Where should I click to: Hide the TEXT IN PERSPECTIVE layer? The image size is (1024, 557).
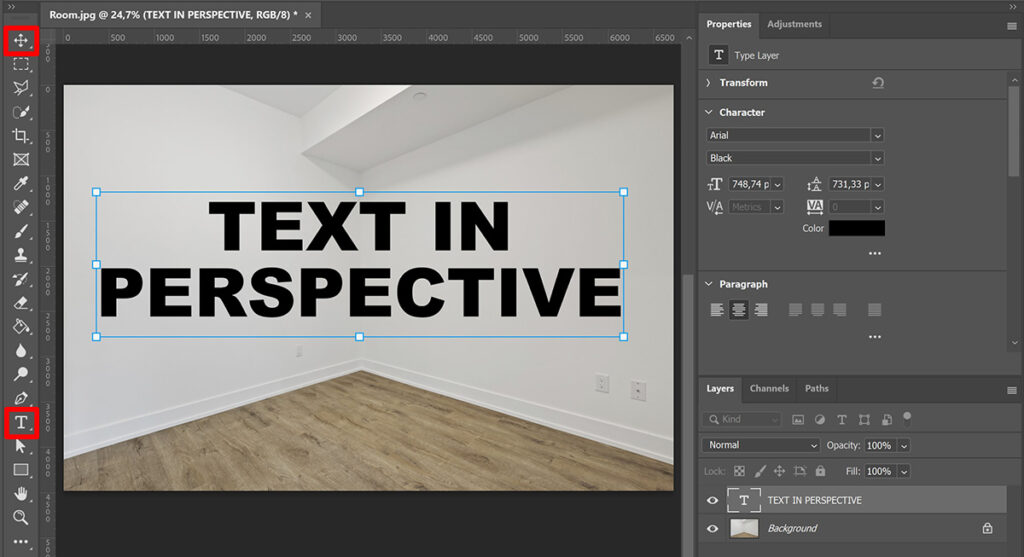[x=712, y=500]
